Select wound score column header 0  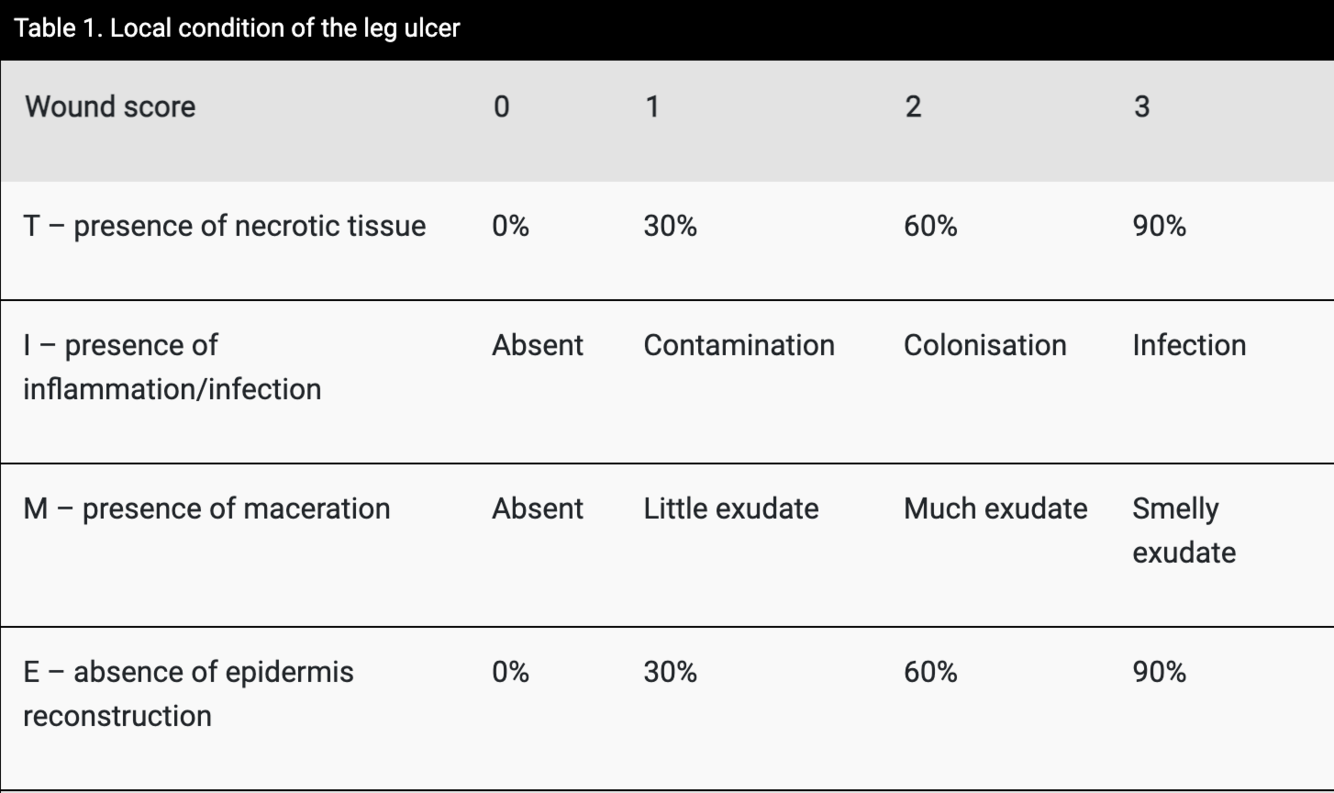pyautogui.click(x=501, y=106)
